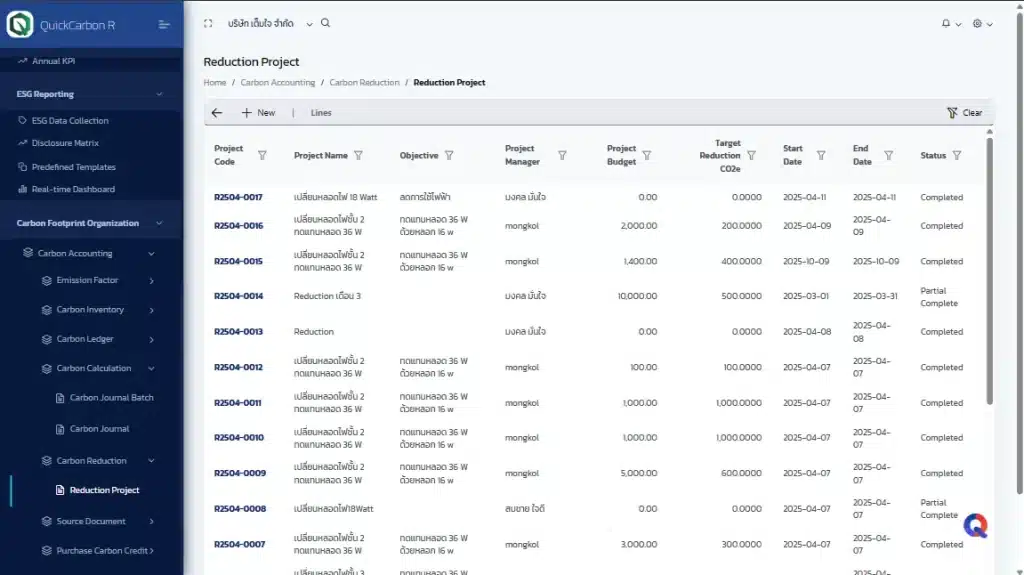Collapse the ESG Reporting section
1024x575 pixels.
[159, 94]
